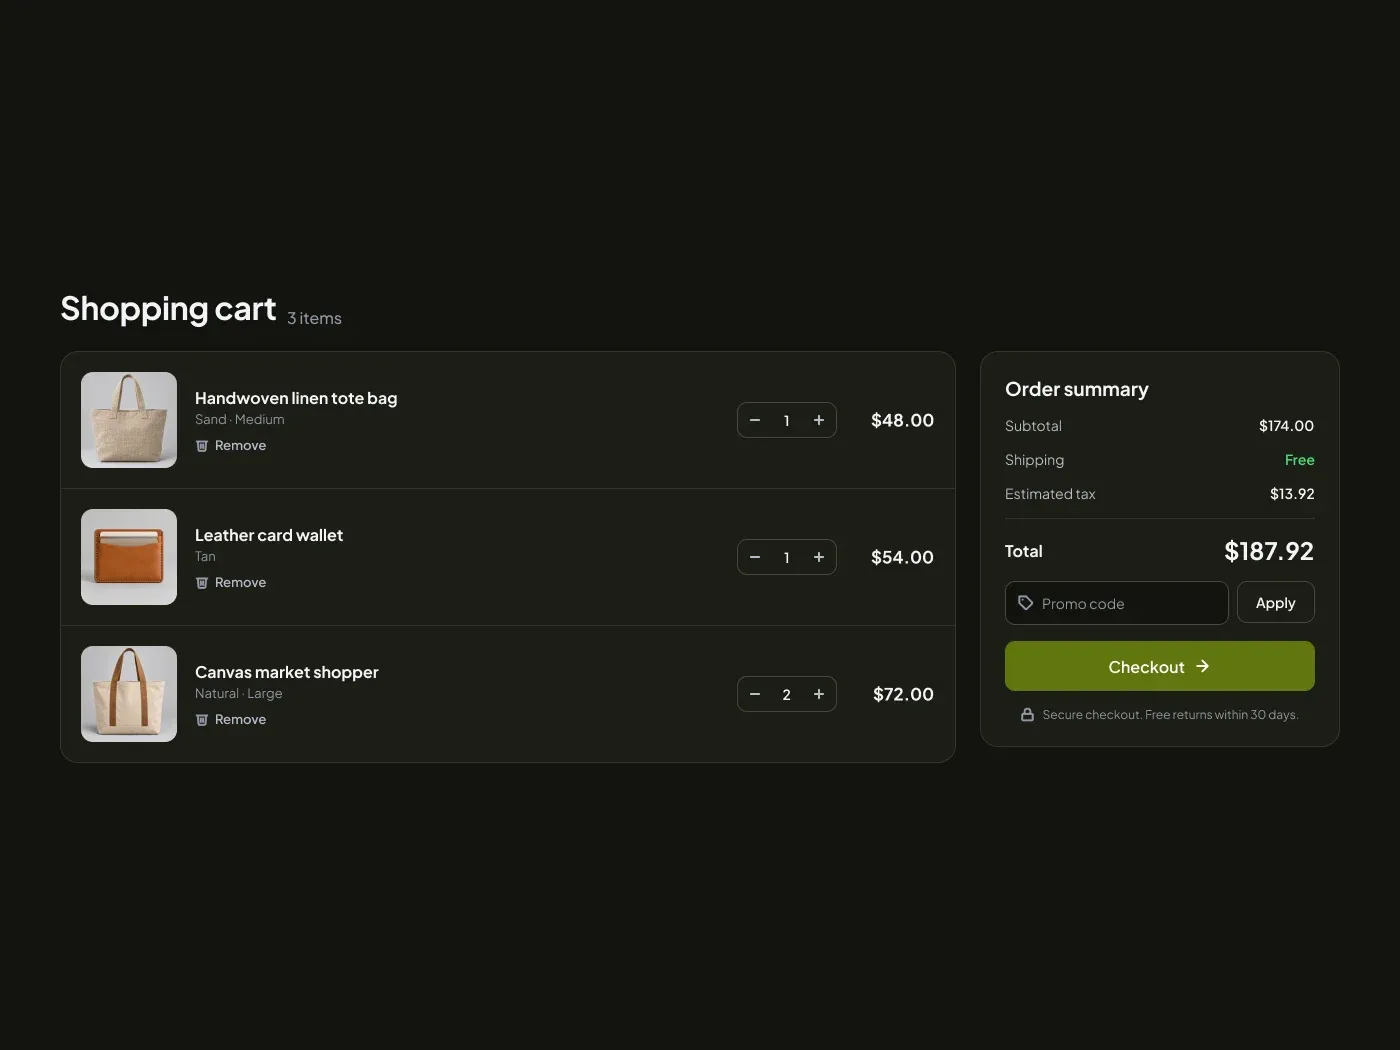Remove the Leather card wallet from cart
The height and width of the screenshot is (1050, 1400).
[231, 583]
